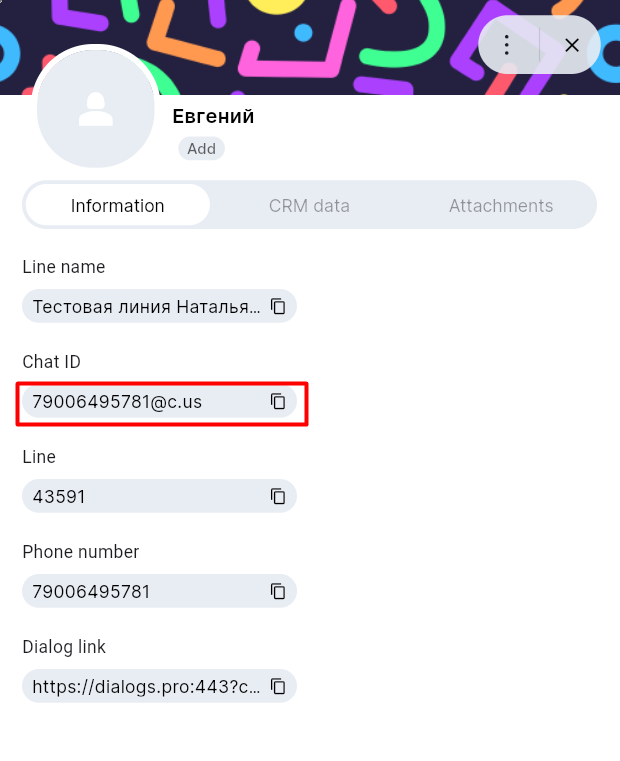Copy the Chat ID value

(278, 402)
